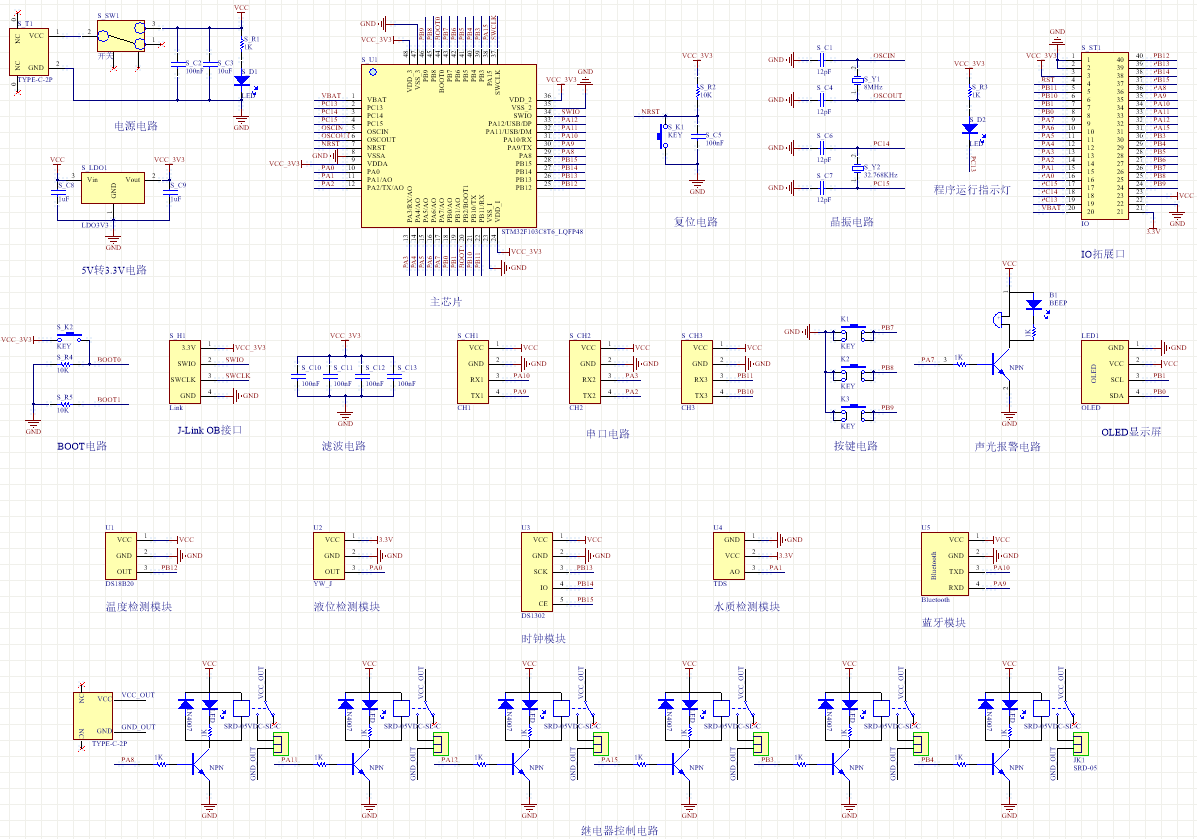The height and width of the screenshot is (839, 1197).
Task: Click the S_T1 TYPE-C-2P power connector
Action: pyautogui.click(x=30, y=52)
